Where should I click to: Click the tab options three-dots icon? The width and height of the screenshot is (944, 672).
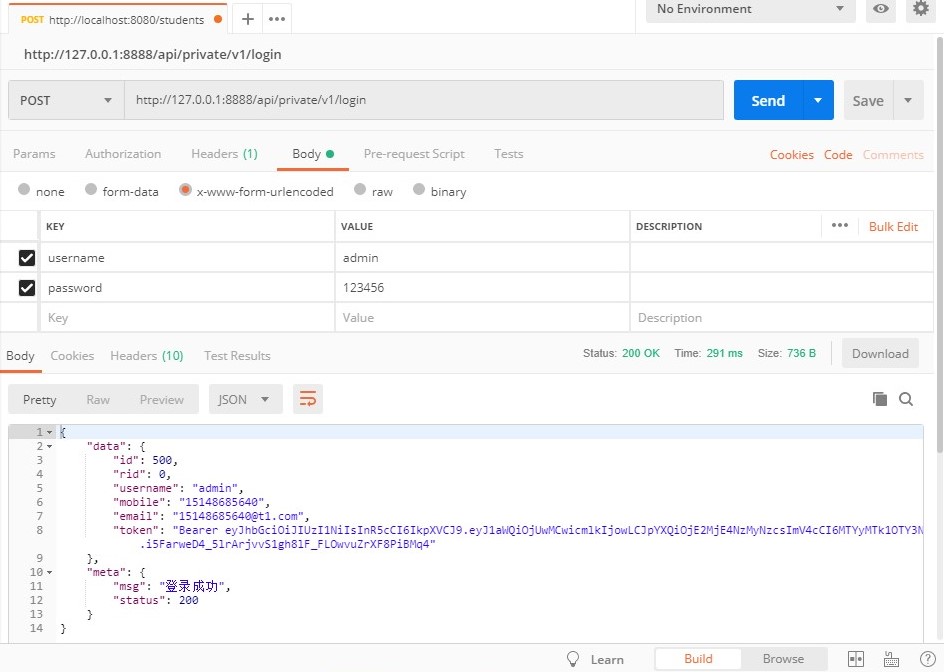coord(277,19)
